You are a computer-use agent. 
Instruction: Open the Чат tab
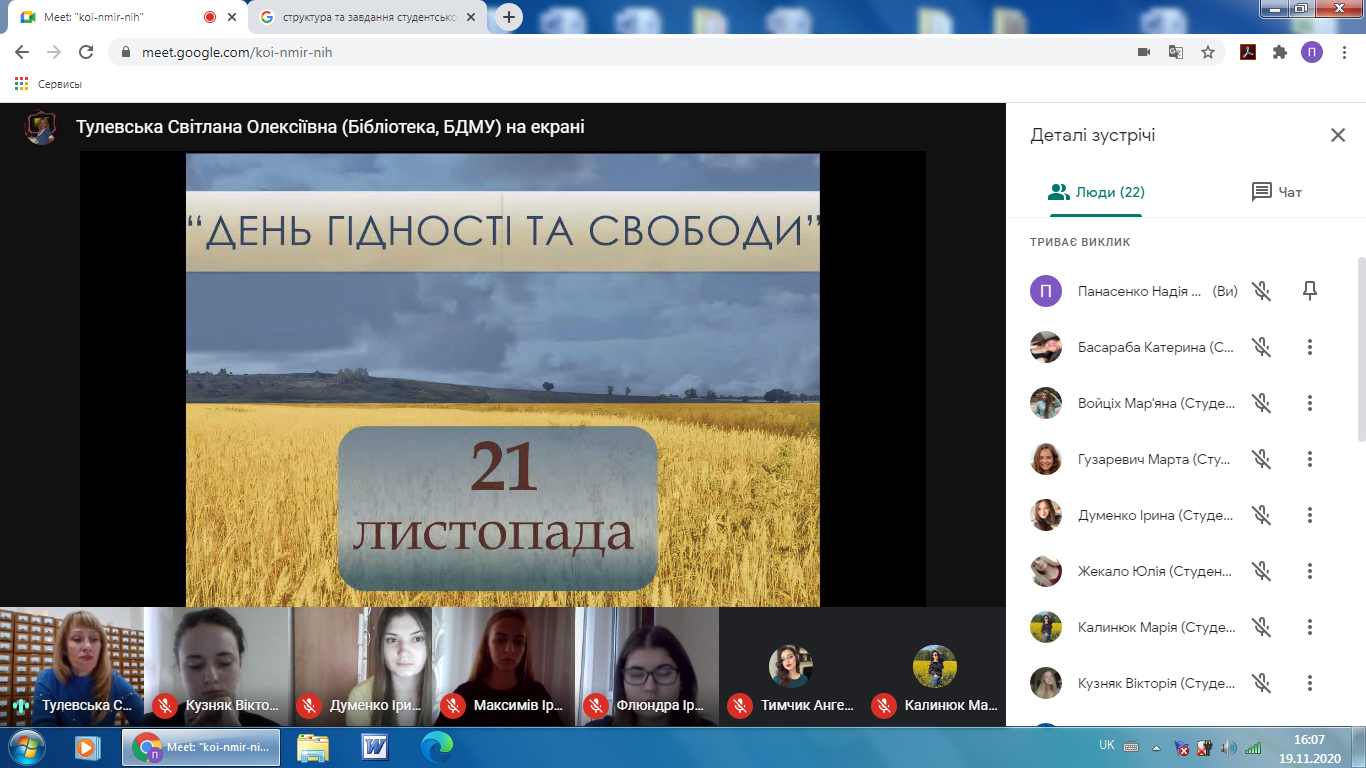[x=1277, y=192]
